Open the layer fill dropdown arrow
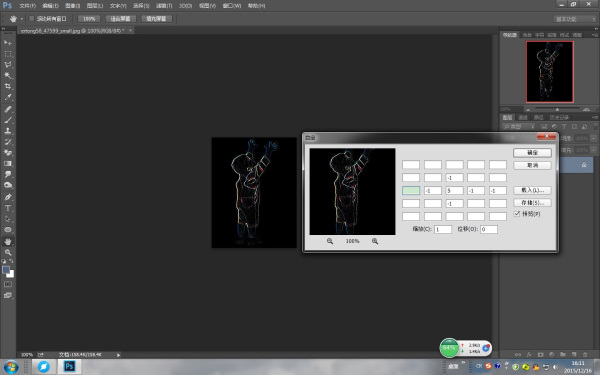600x375 pixels. (x=594, y=150)
